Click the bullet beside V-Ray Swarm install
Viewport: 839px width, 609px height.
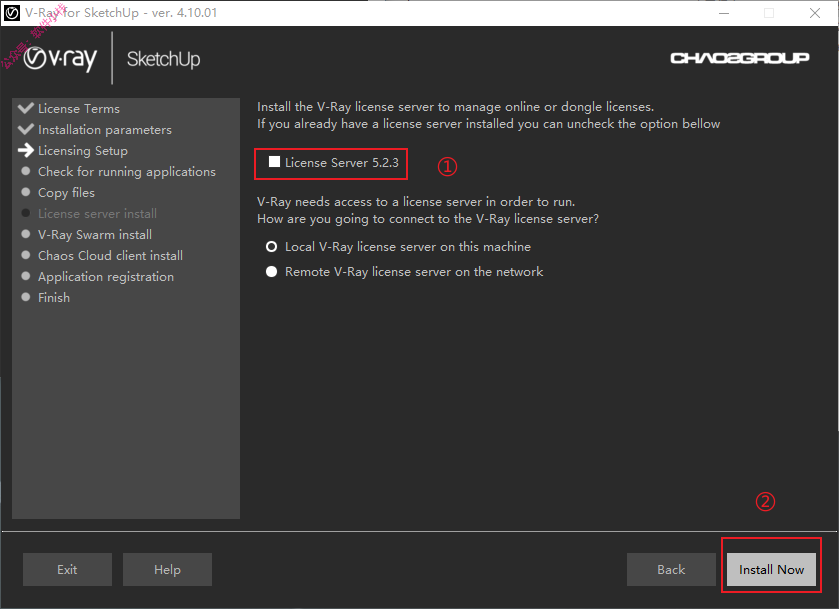coord(26,234)
